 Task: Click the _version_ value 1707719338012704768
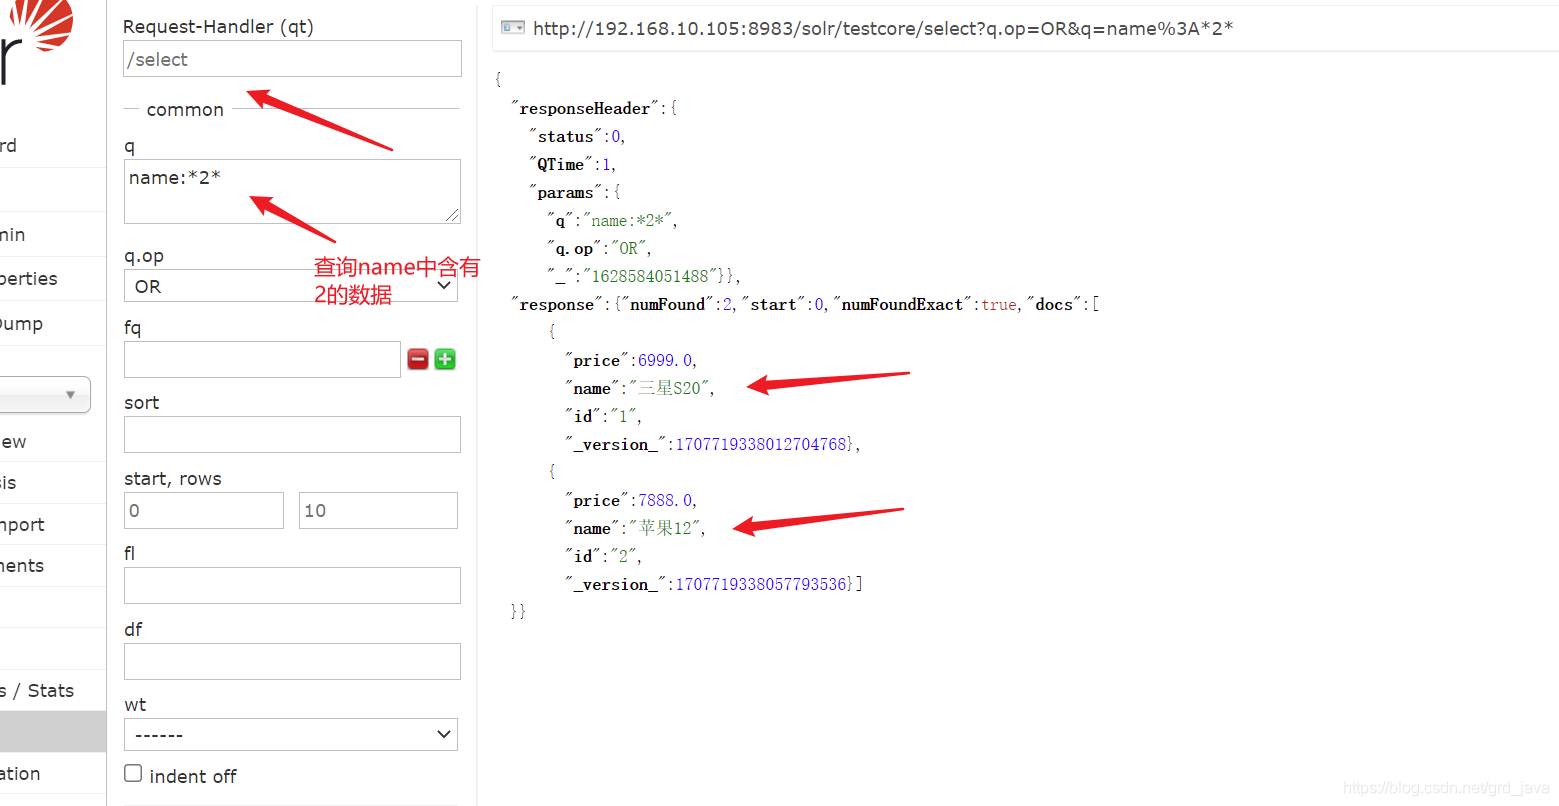click(762, 444)
